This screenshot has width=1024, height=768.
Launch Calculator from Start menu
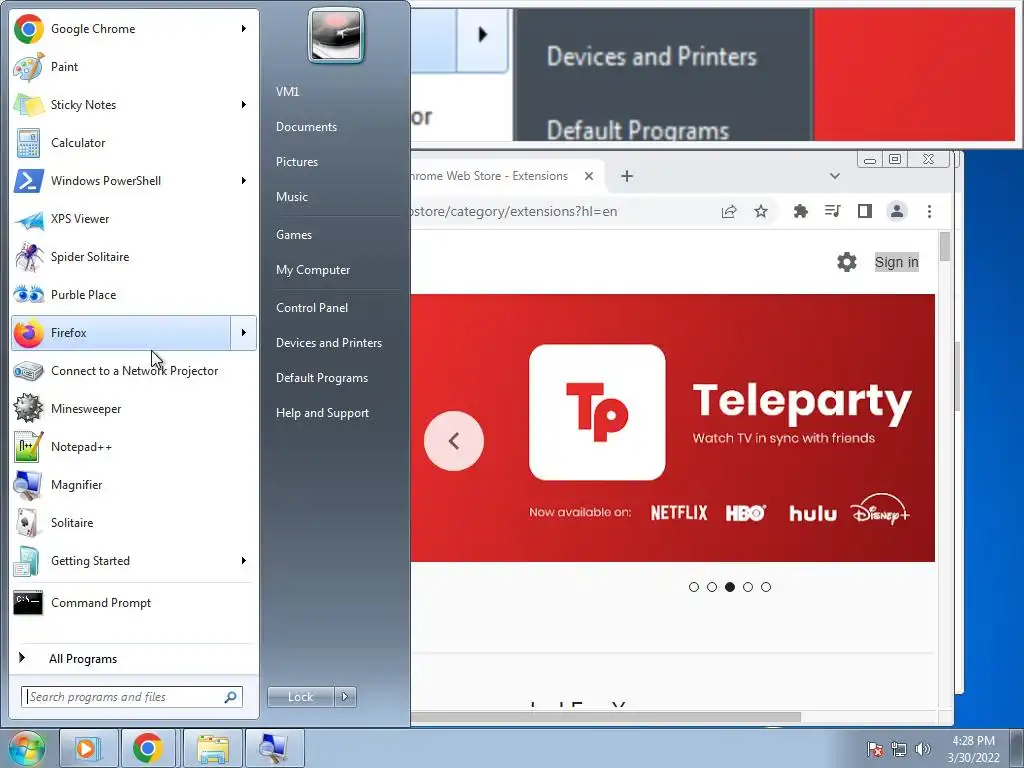pos(134,142)
